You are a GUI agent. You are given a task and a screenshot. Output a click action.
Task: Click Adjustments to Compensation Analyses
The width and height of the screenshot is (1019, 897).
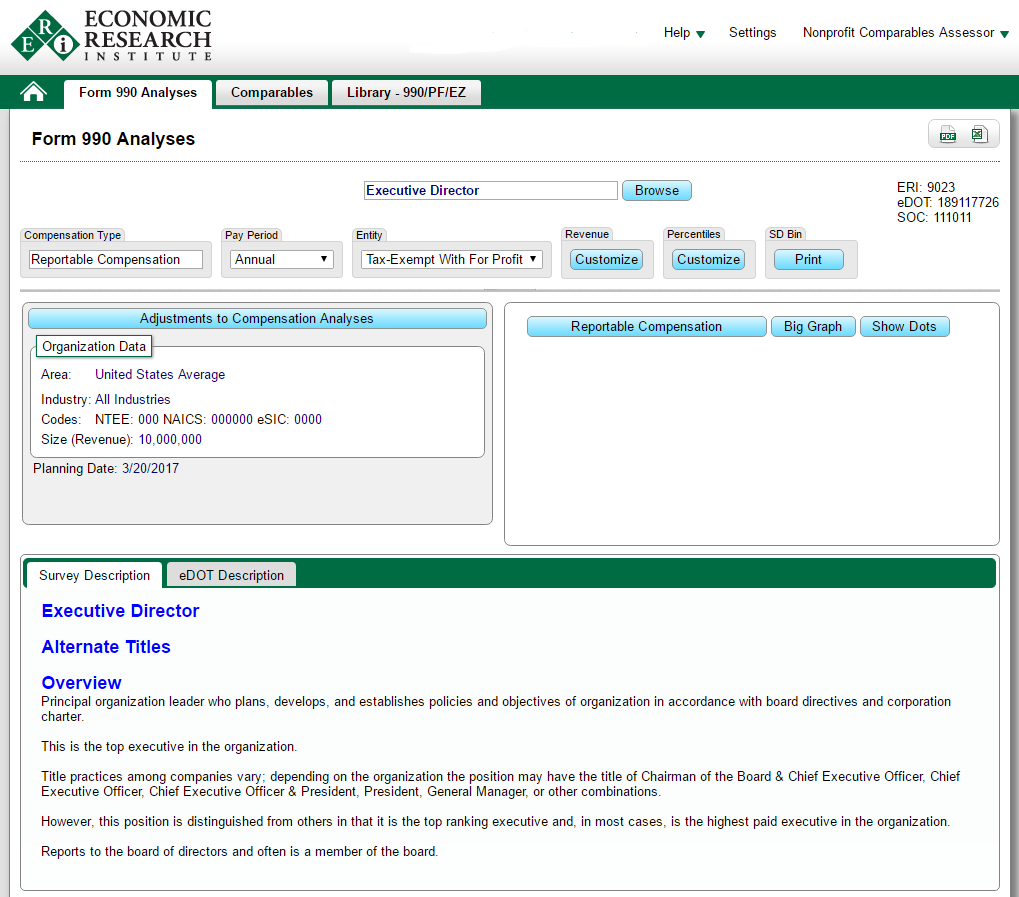[x=256, y=319]
